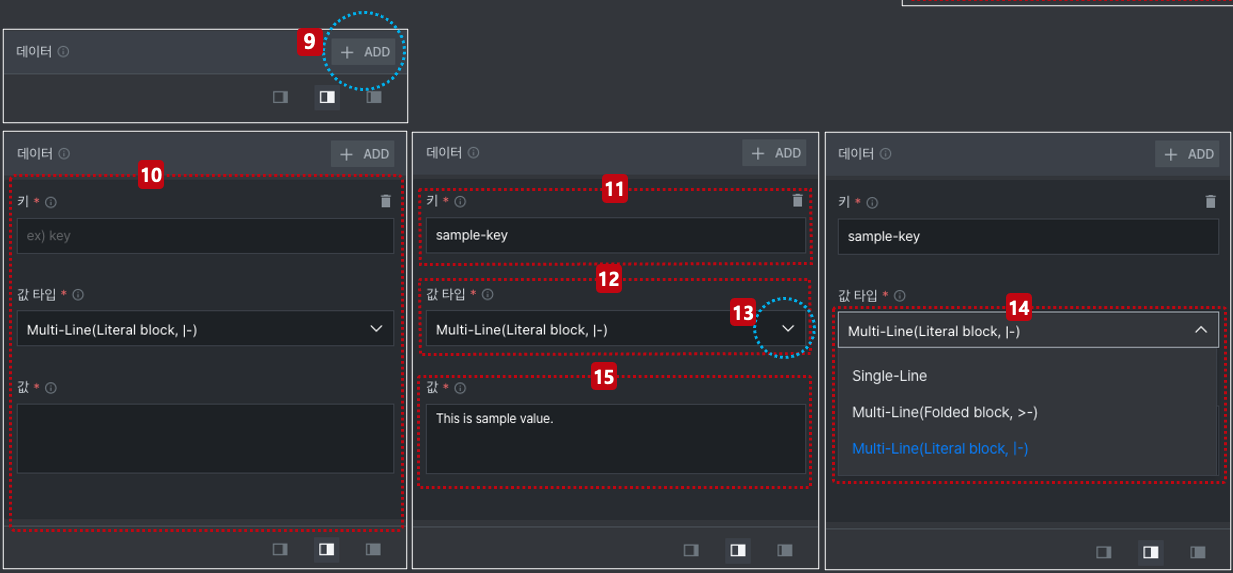
Task: Click 데이터 info icon in panel with sample value text
Action: (x=474, y=153)
